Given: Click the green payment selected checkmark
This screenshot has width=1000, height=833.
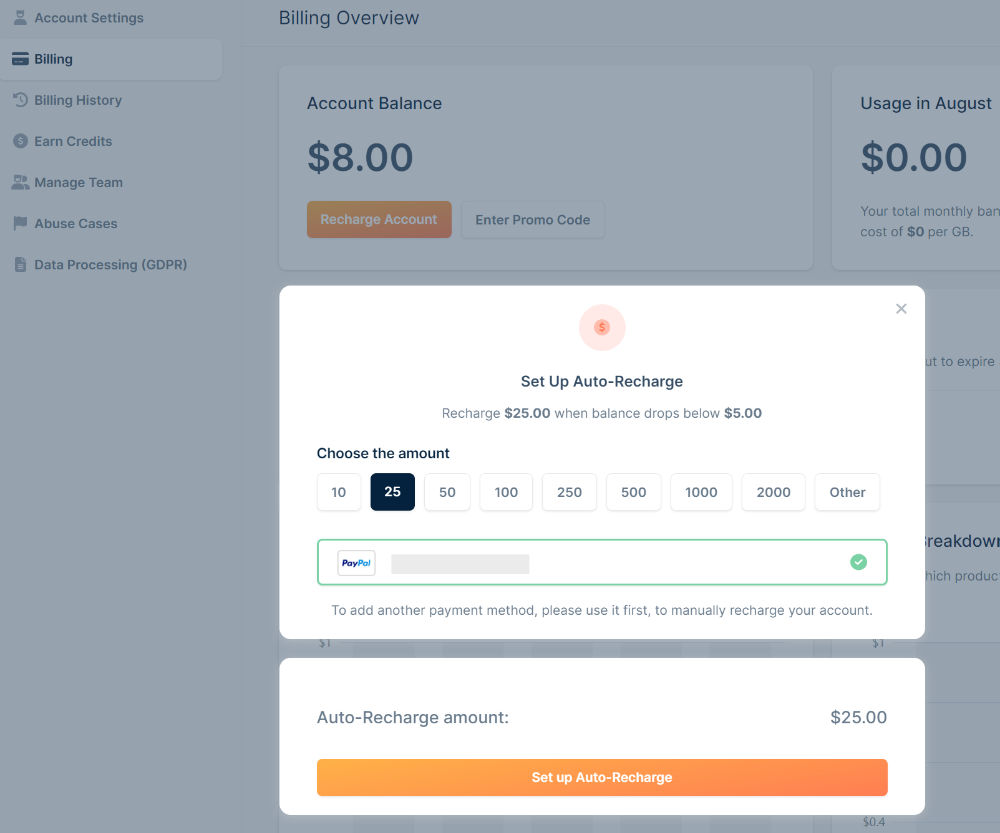Looking at the screenshot, I should coord(858,562).
